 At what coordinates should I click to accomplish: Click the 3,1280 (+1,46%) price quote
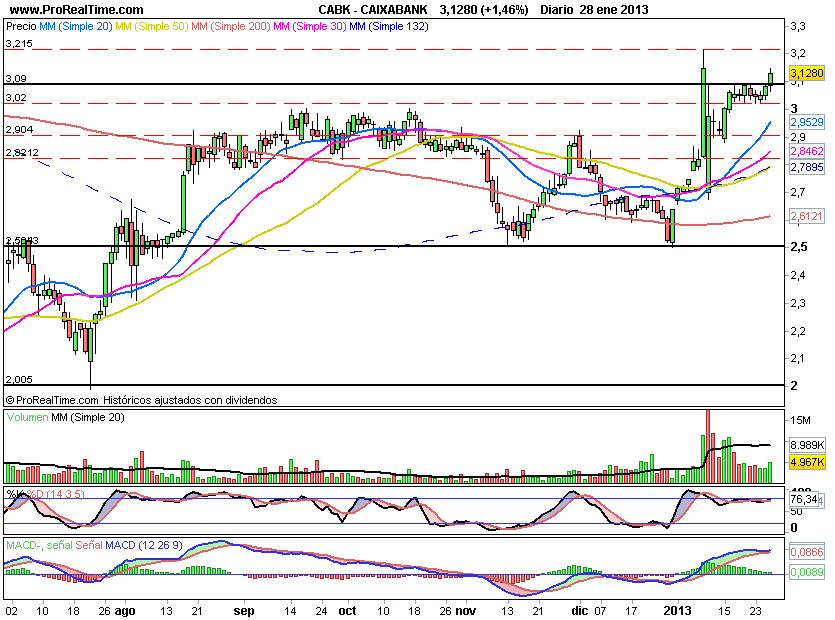[x=484, y=10]
